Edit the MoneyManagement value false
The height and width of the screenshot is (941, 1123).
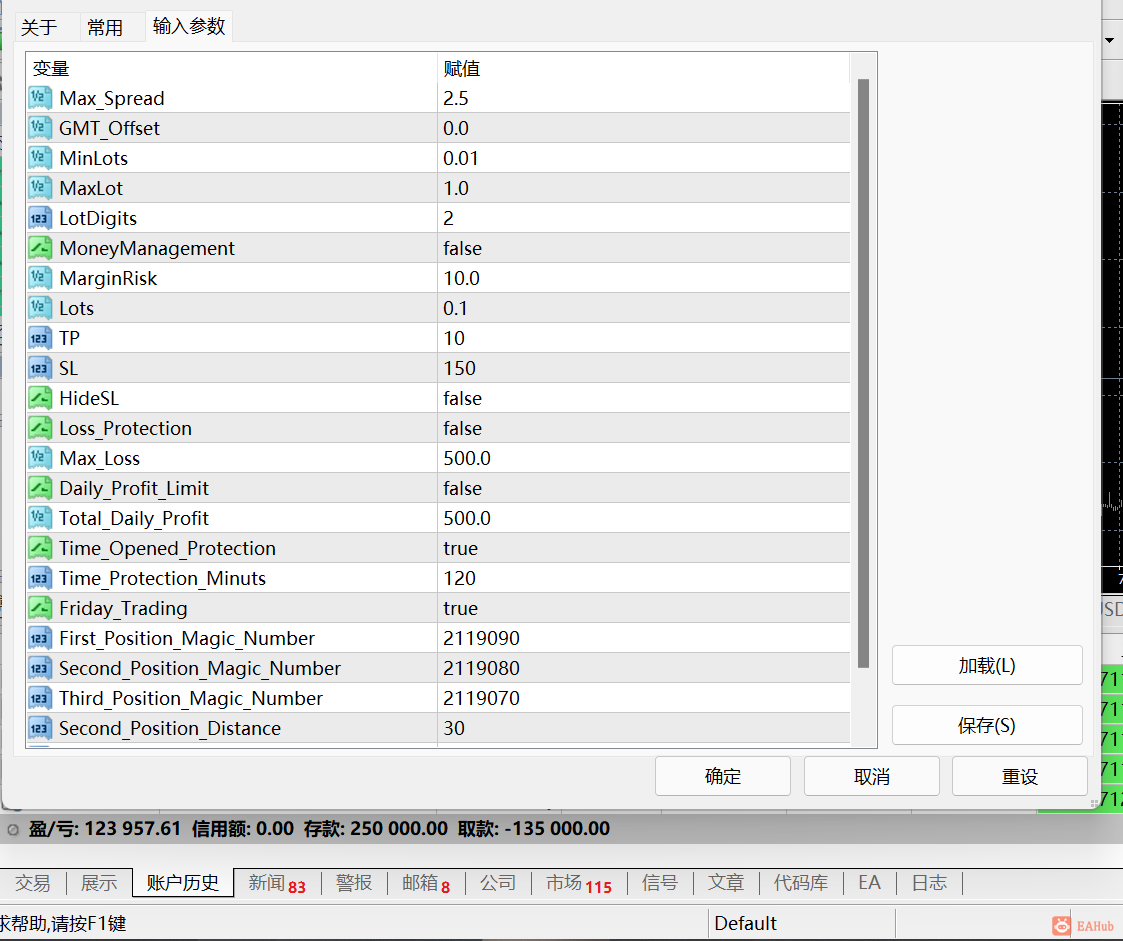[x=644, y=248]
